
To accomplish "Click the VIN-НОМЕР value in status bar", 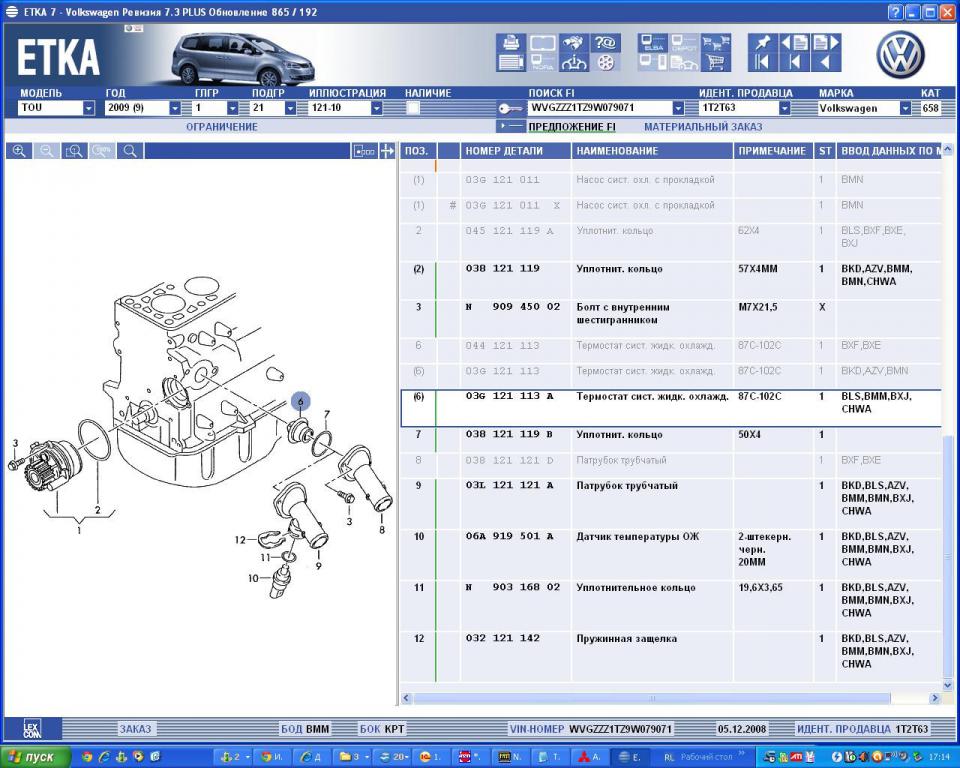I will (620, 729).
